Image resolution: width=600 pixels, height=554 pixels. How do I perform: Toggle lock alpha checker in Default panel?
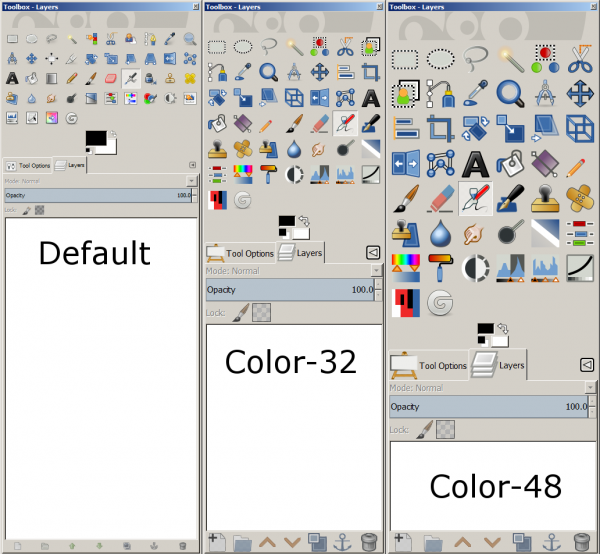[39, 210]
